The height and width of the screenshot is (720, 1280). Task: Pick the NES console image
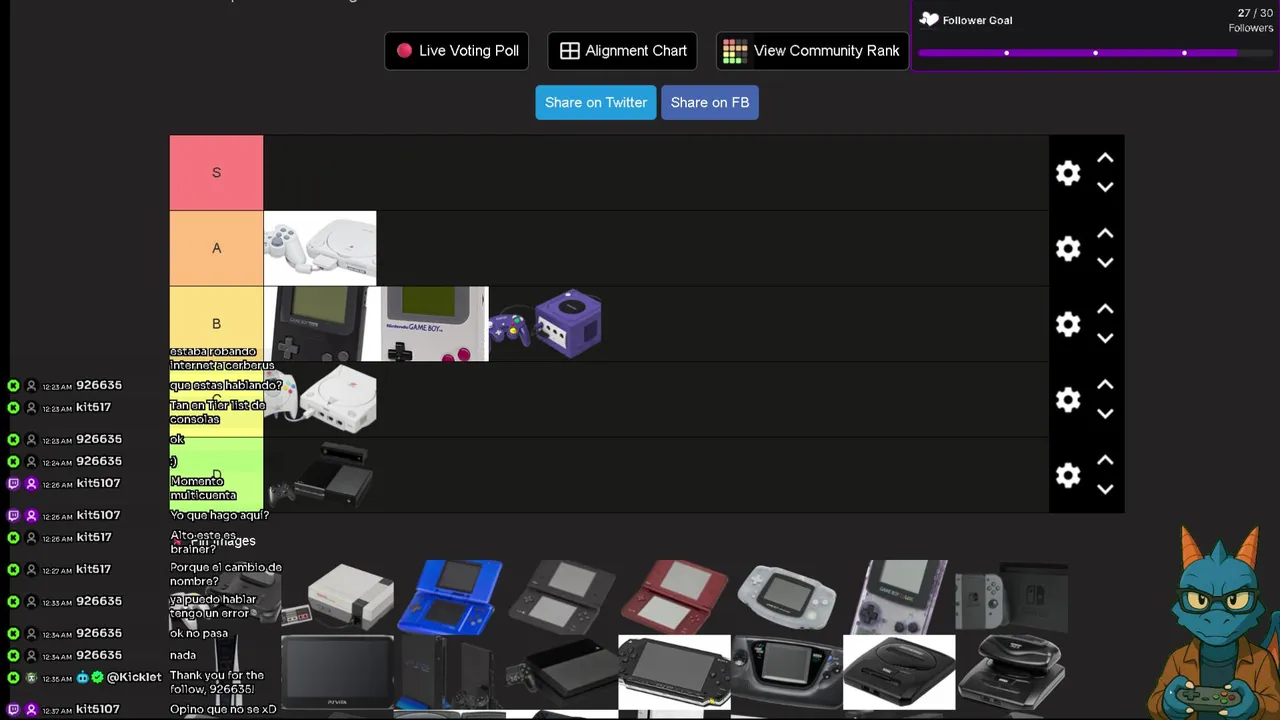337,597
